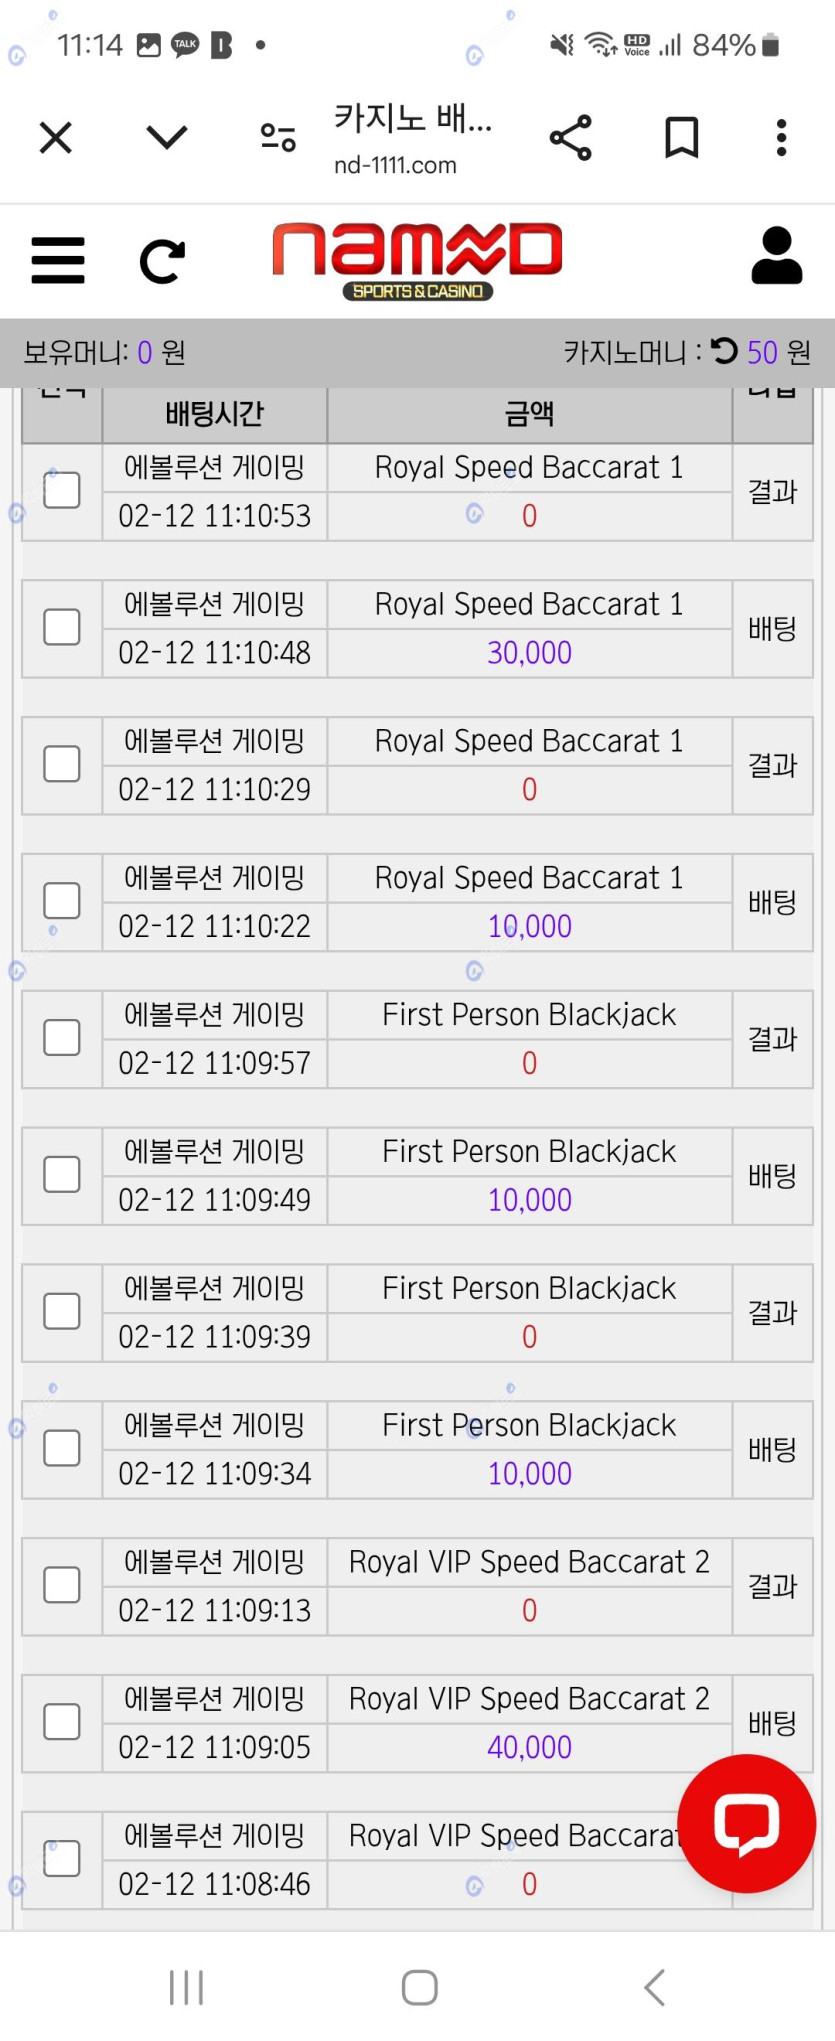Viewport: 835px width, 2041px height.
Task: Open browser three-dot options menu
Action: (782, 138)
